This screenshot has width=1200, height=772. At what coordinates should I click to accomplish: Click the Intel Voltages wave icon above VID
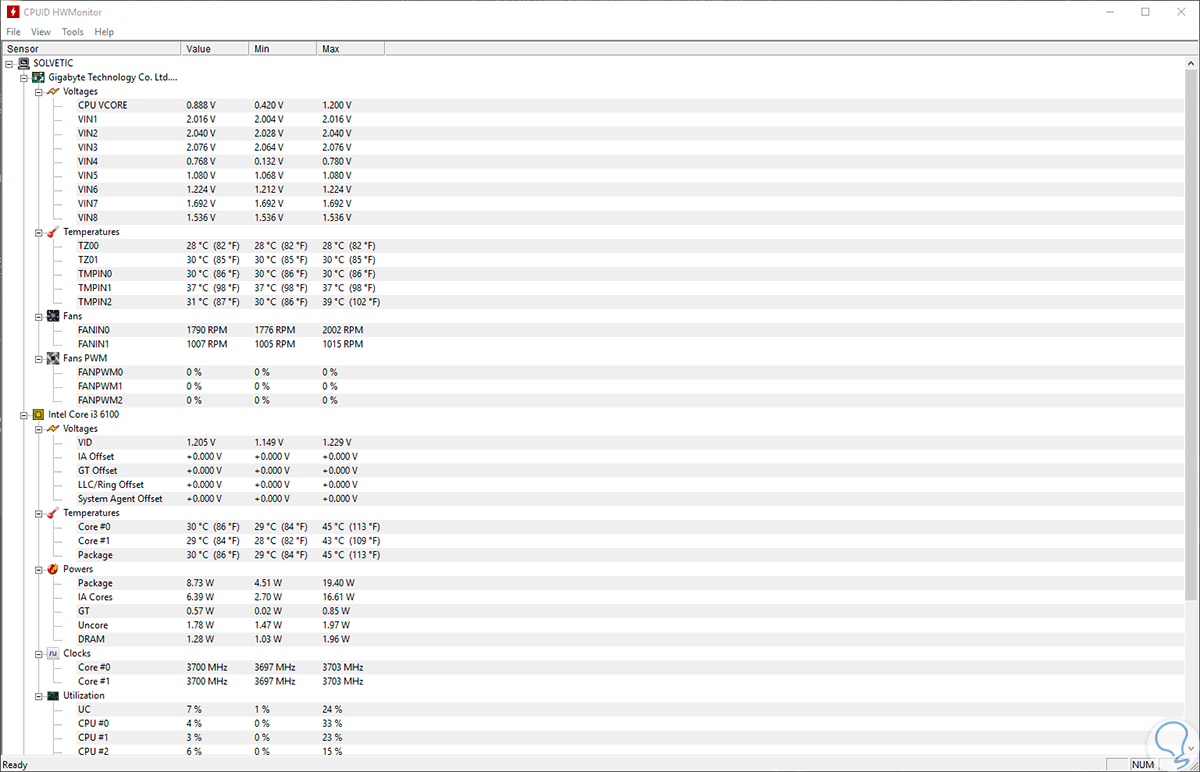pos(53,428)
